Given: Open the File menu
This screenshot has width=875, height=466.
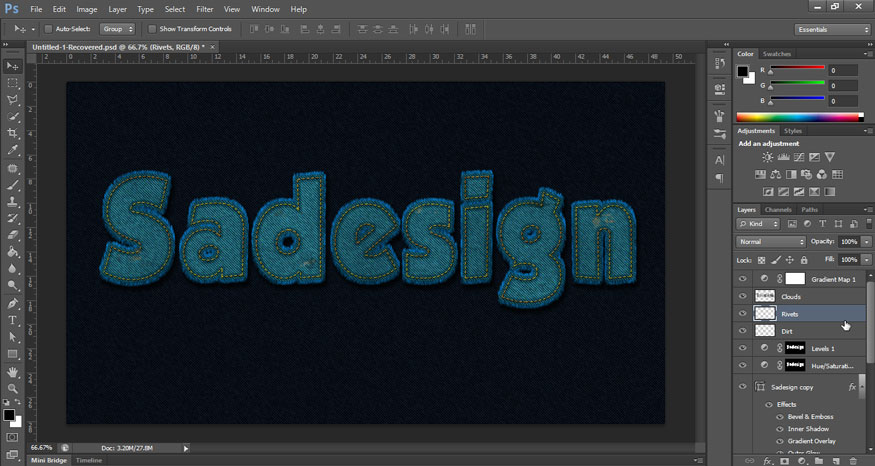Looking at the screenshot, I should point(36,9).
